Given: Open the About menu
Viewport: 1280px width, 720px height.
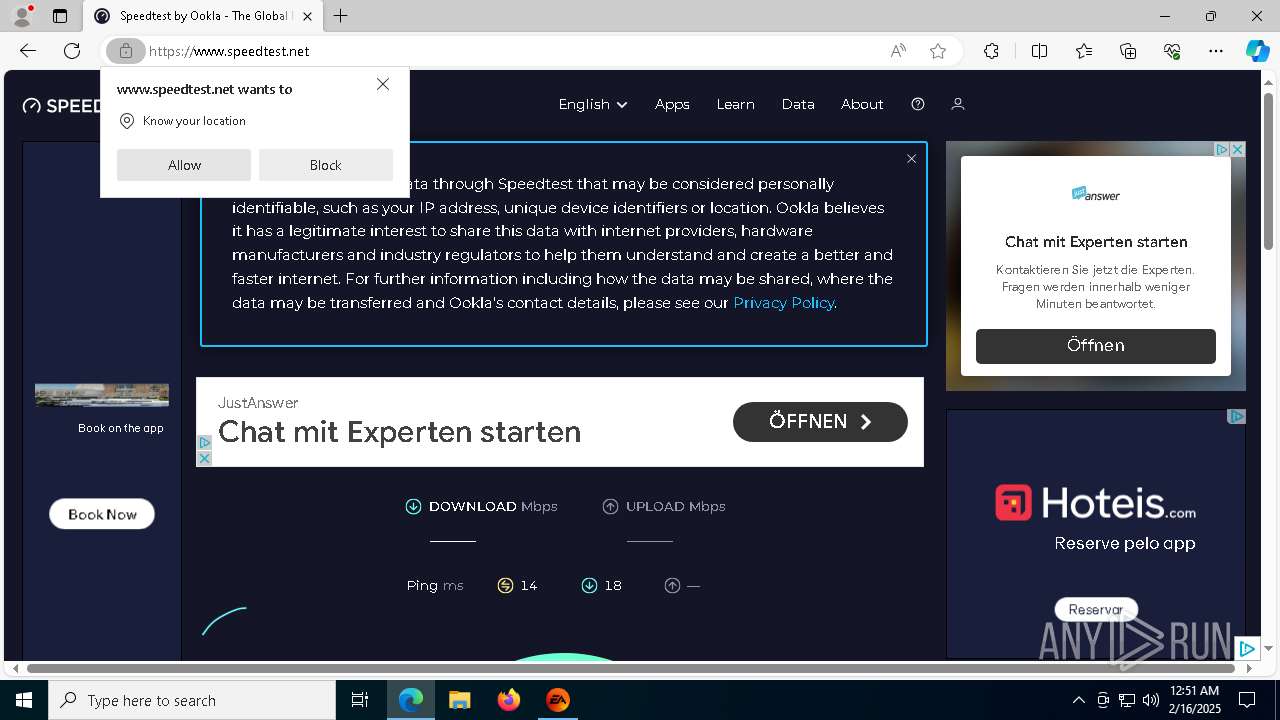Looking at the screenshot, I should pyautogui.click(x=862, y=104).
